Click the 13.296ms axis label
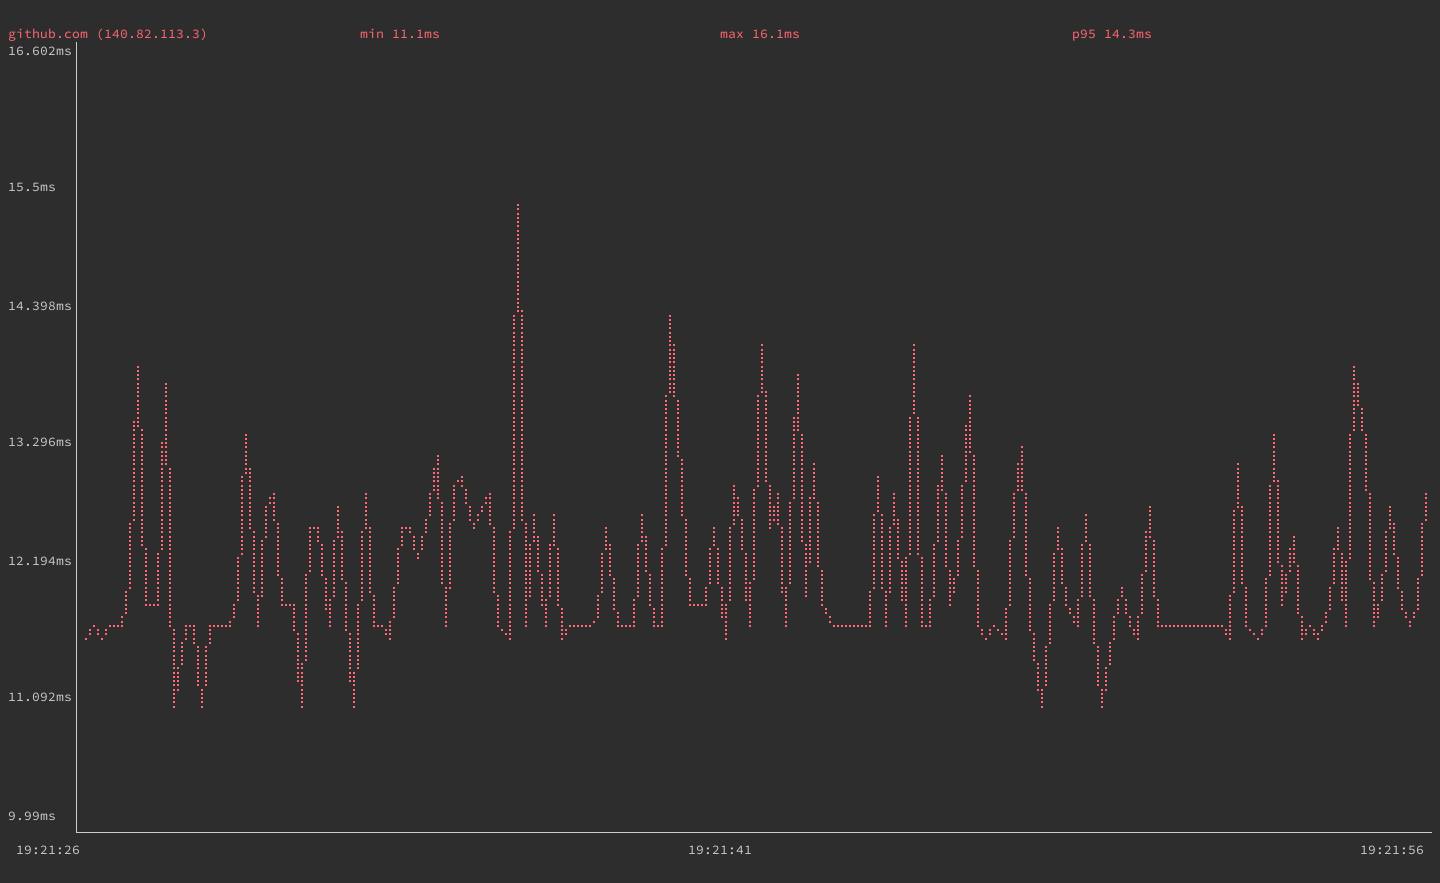Image resolution: width=1440 pixels, height=883 pixels. tap(38, 441)
